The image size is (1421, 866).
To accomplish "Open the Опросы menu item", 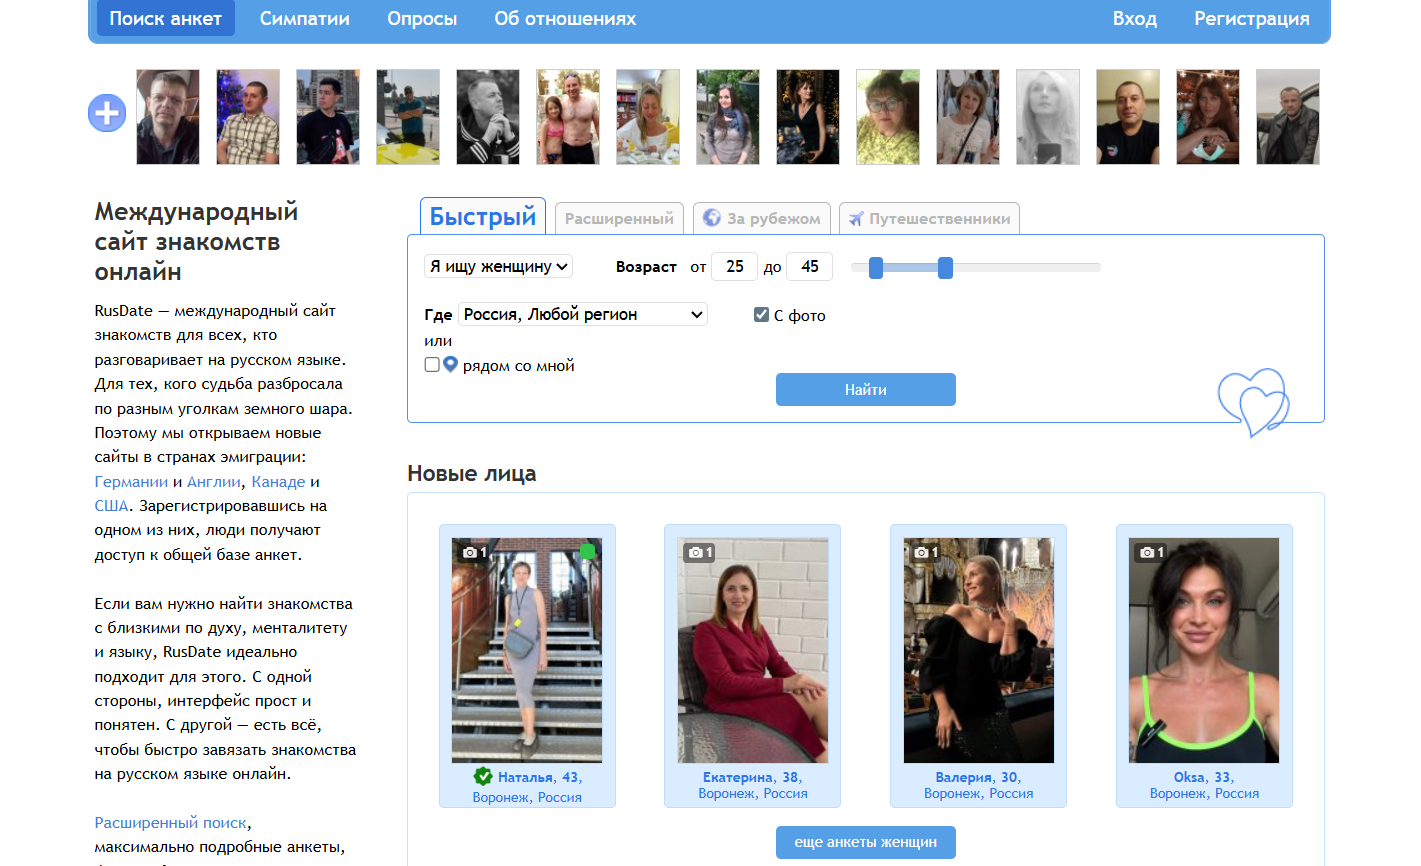I will pyautogui.click(x=422, y=18).
